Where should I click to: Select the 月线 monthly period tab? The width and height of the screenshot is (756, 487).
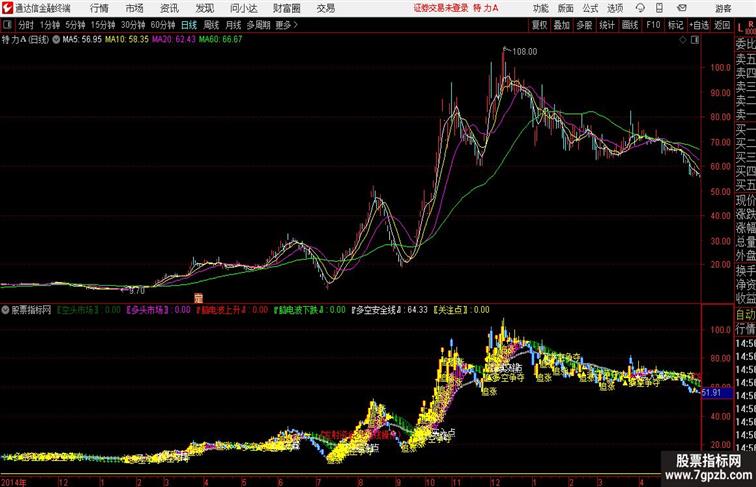[233, 25]
